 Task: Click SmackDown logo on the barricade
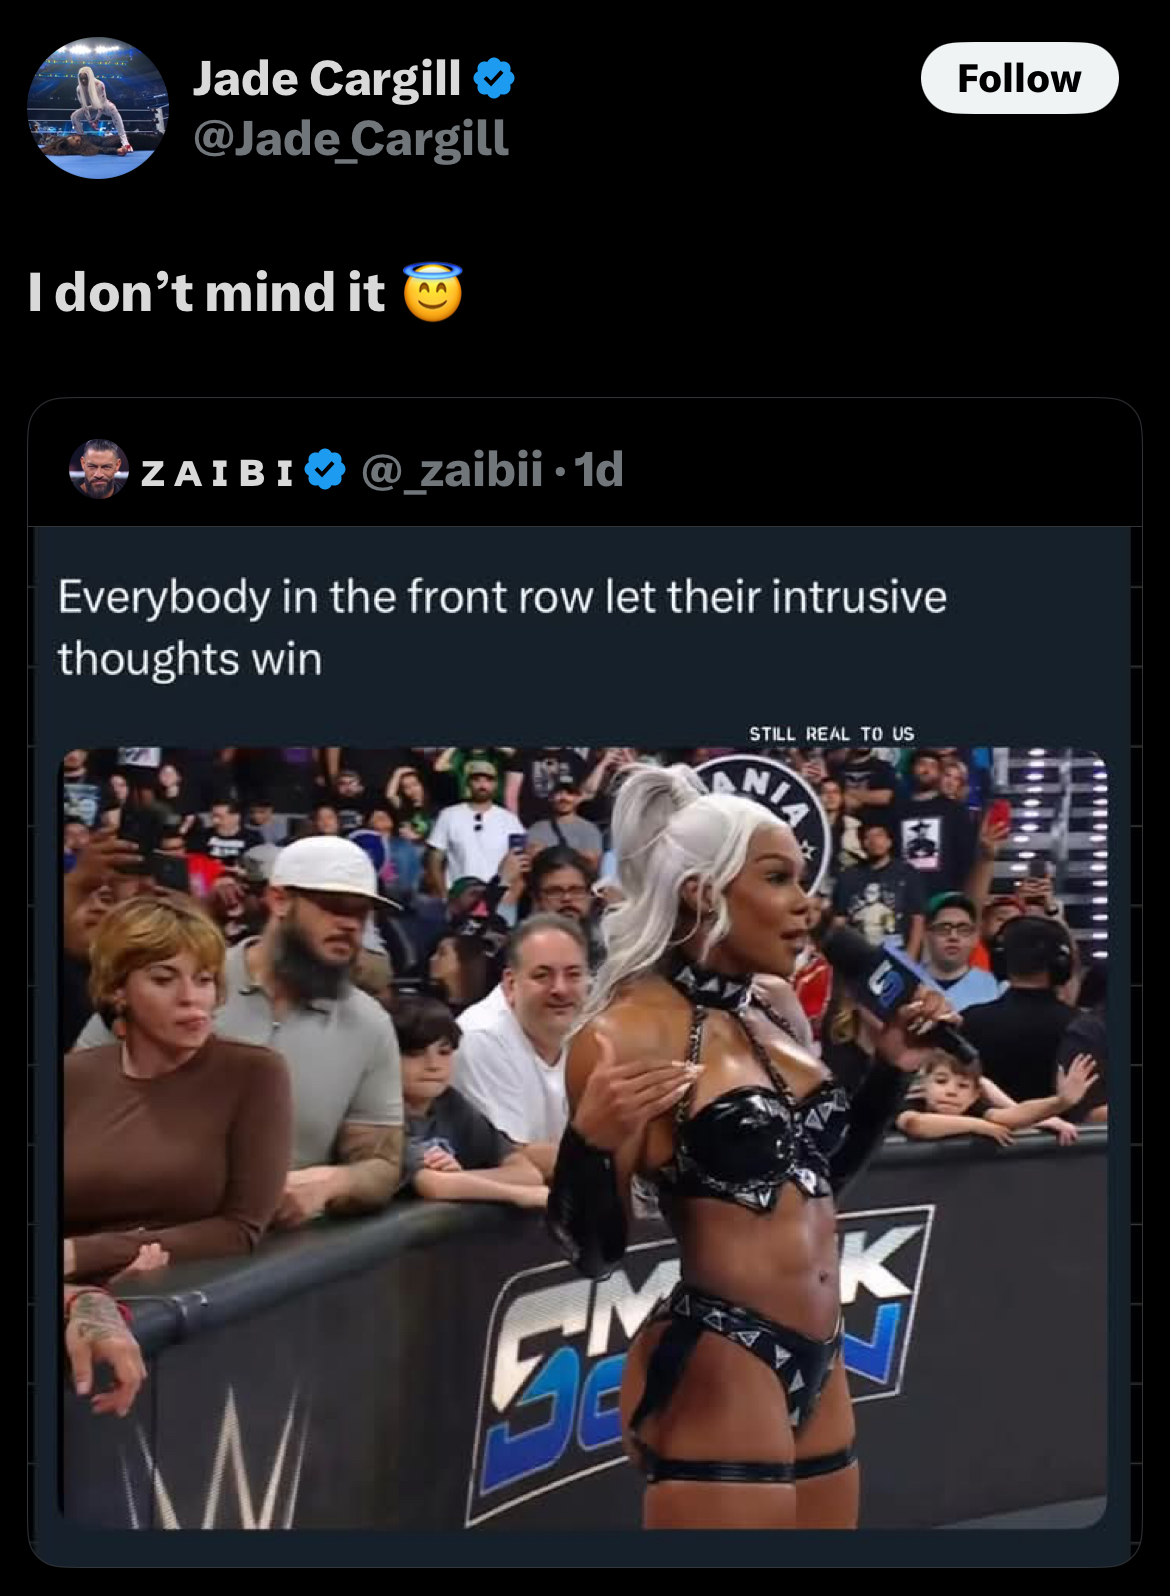(700, 1350)
